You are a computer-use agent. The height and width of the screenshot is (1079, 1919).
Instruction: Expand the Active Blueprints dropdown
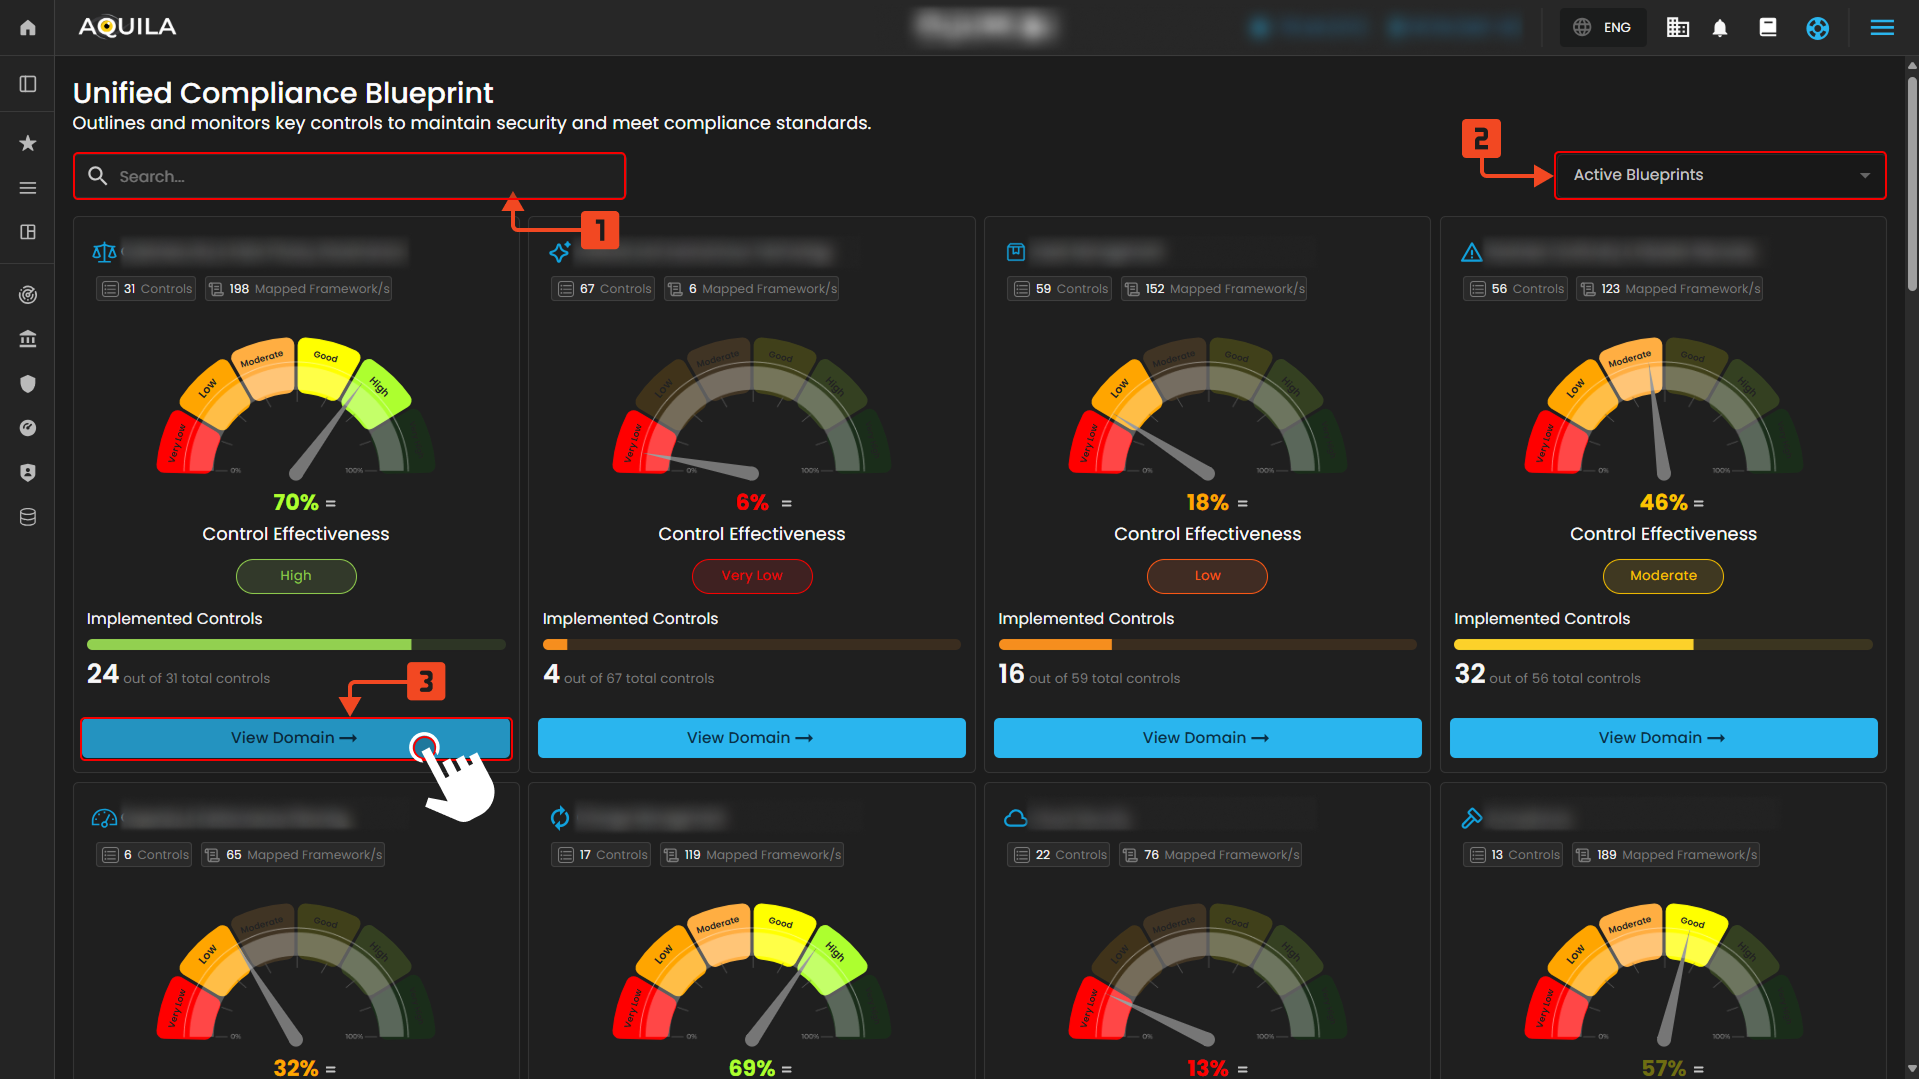click(x=1719, y=175)
